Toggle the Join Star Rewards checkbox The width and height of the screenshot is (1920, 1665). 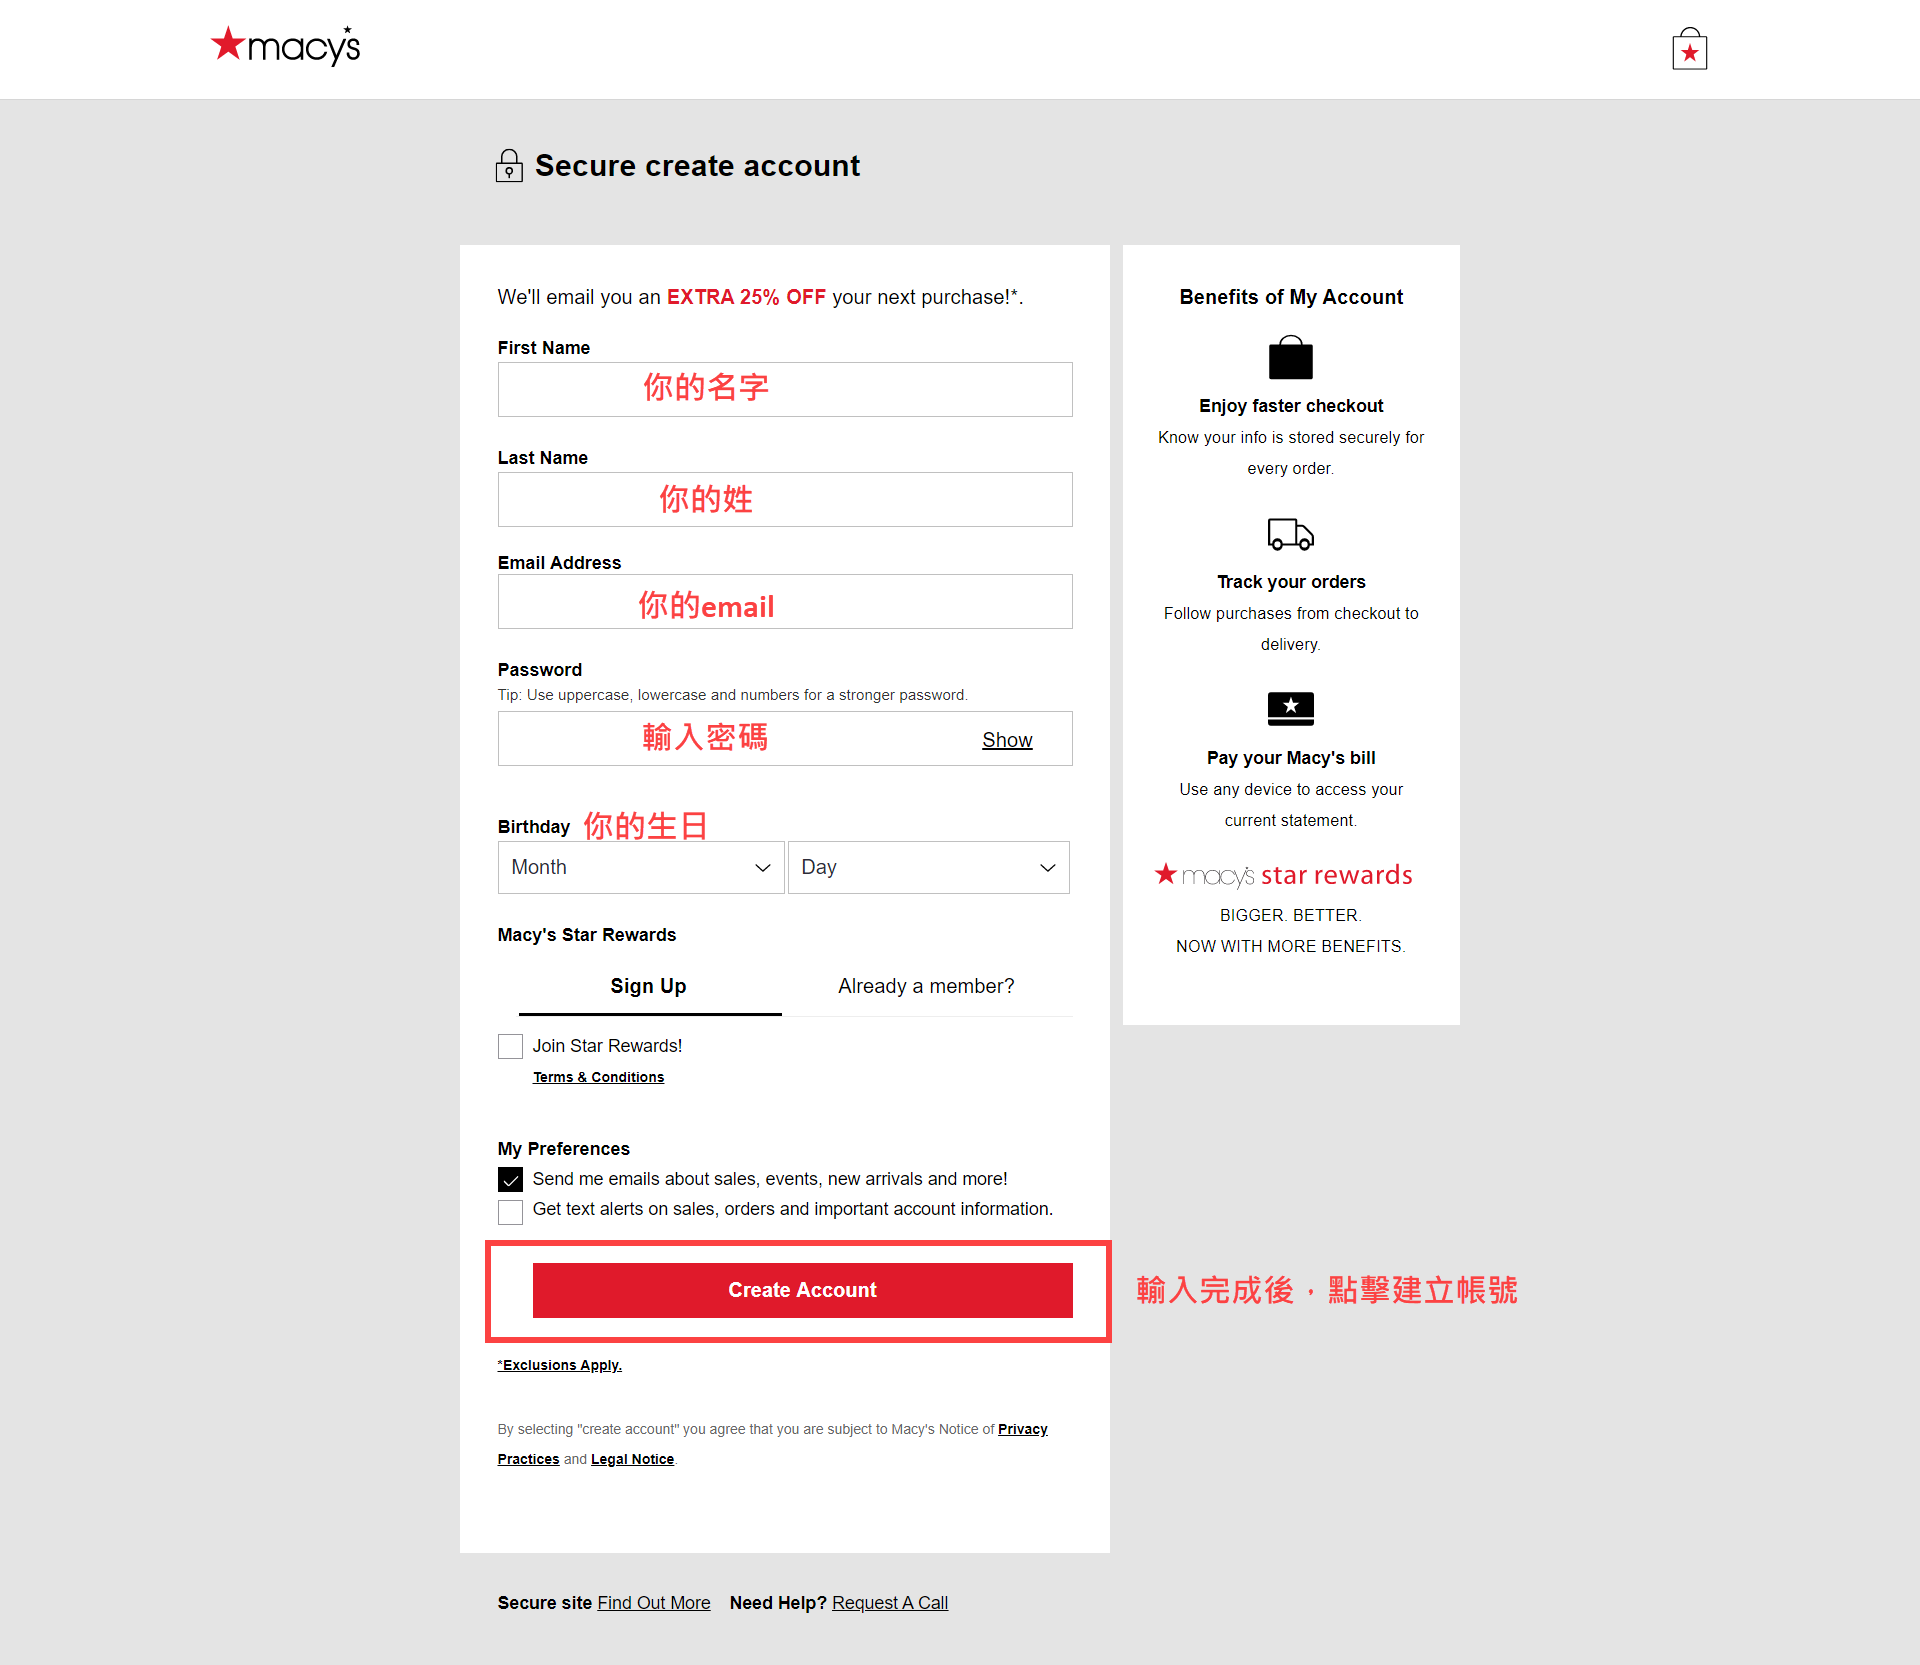[511, 1047]
